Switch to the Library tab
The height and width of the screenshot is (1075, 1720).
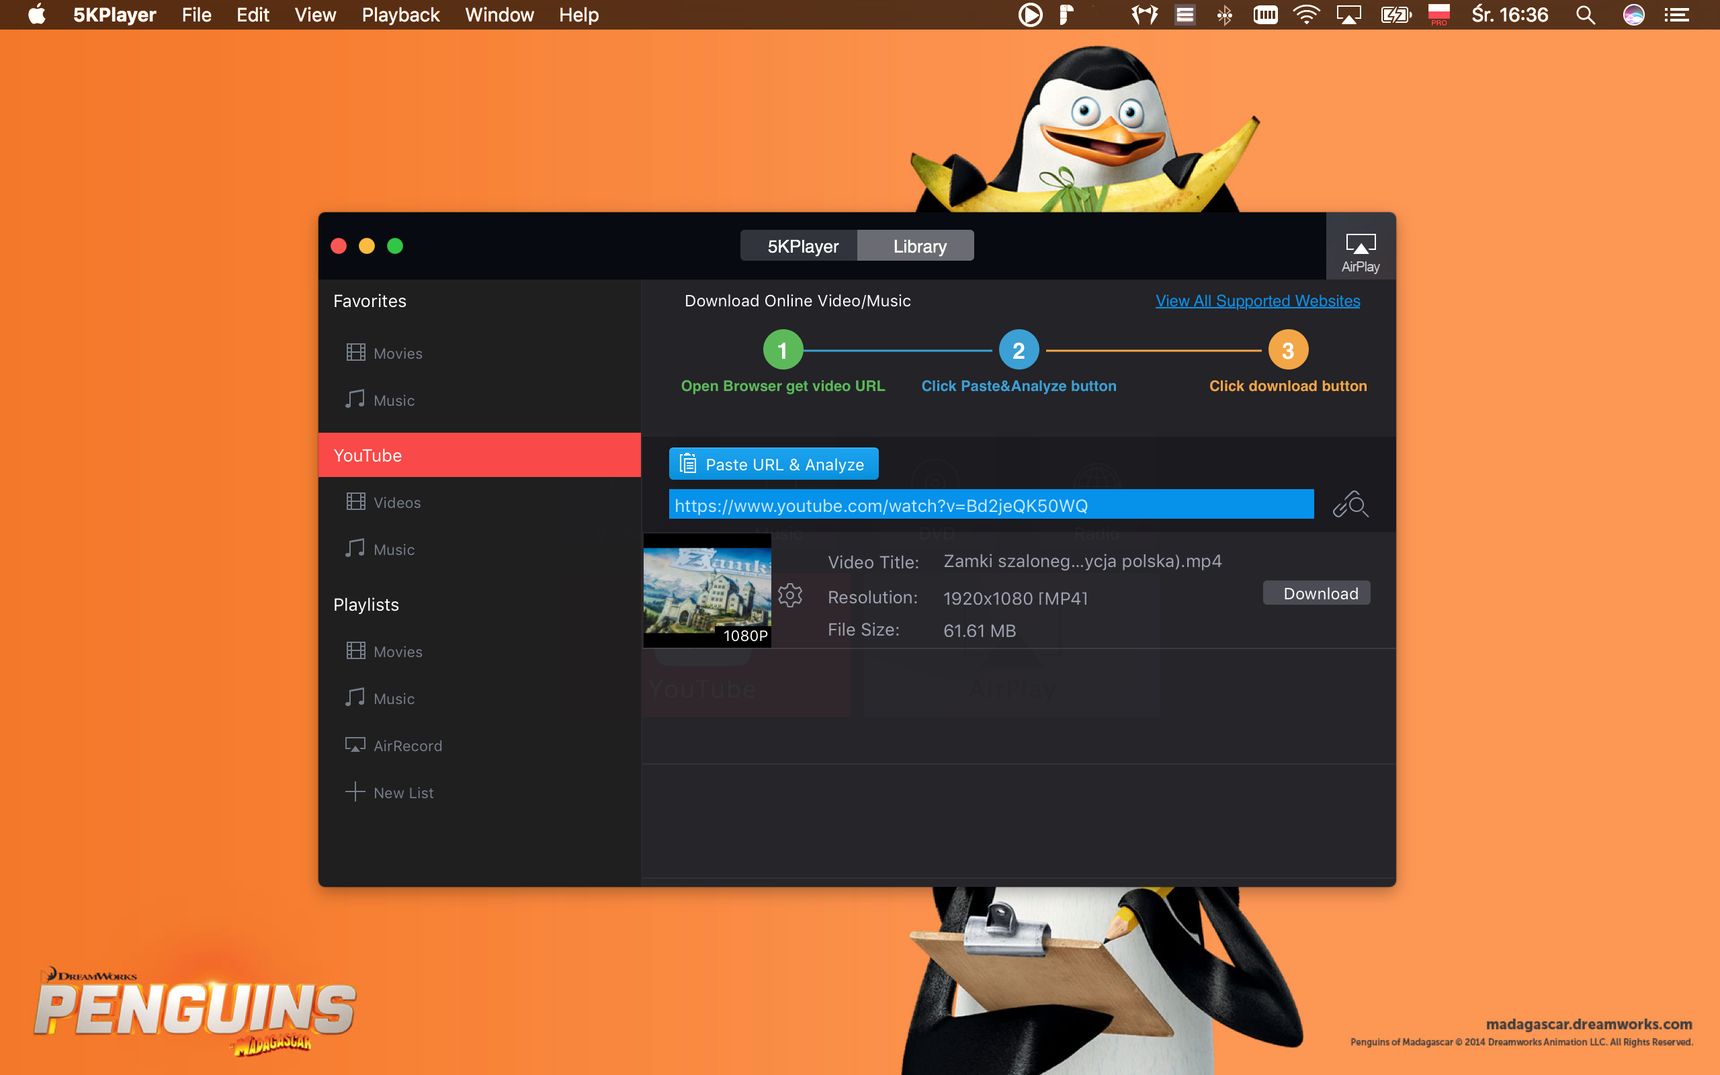[x=916, y=246]
